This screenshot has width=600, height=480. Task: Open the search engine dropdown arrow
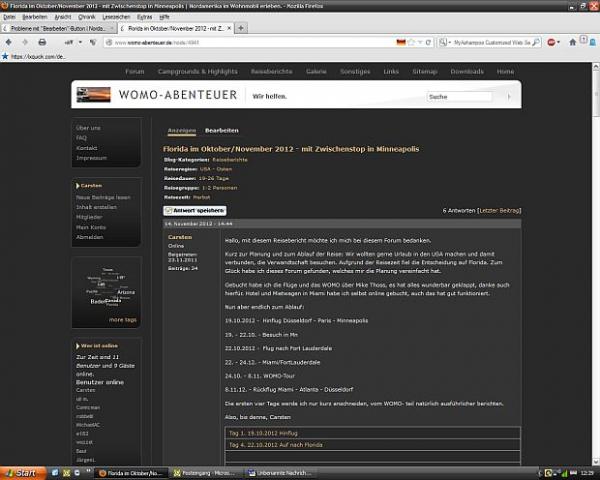449,42
